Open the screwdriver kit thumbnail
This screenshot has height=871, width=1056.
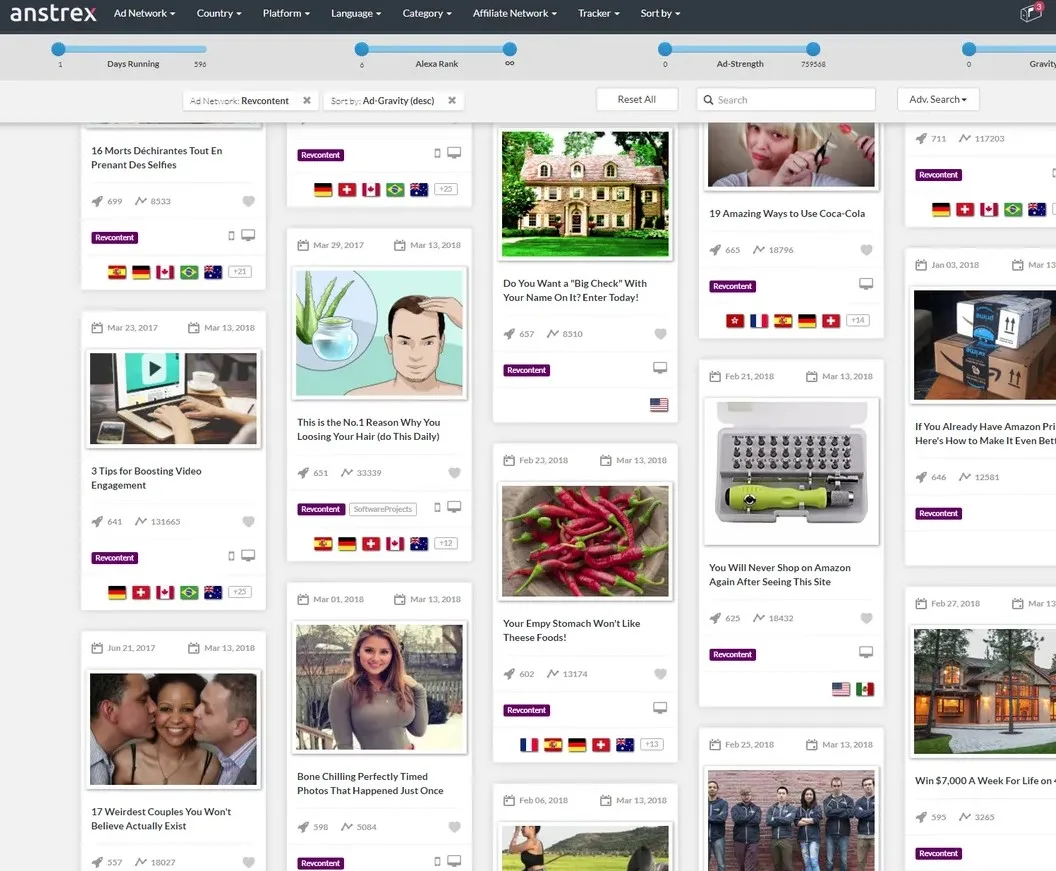(x=791, y=471)
